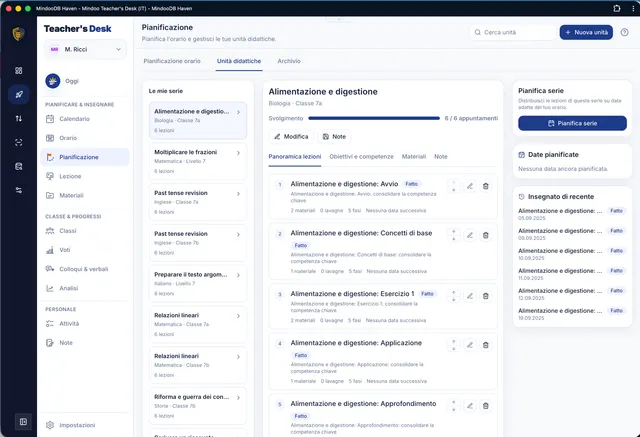Click the Nuova unità button
640x437 pixels.
click(x=586, y=32)
